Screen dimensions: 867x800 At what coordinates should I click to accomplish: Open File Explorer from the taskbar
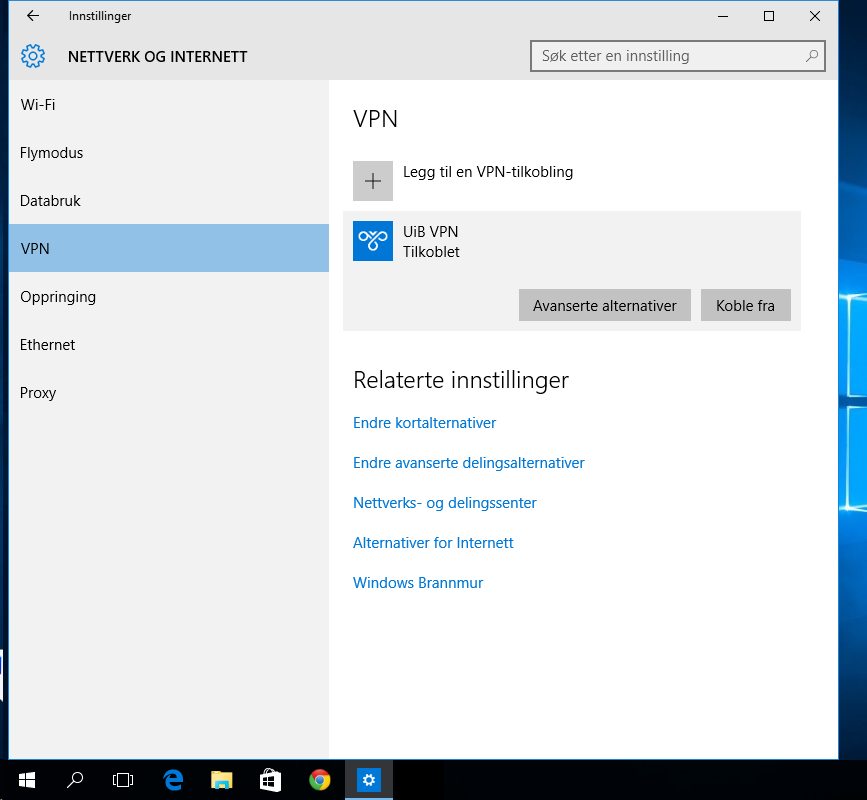222,780
